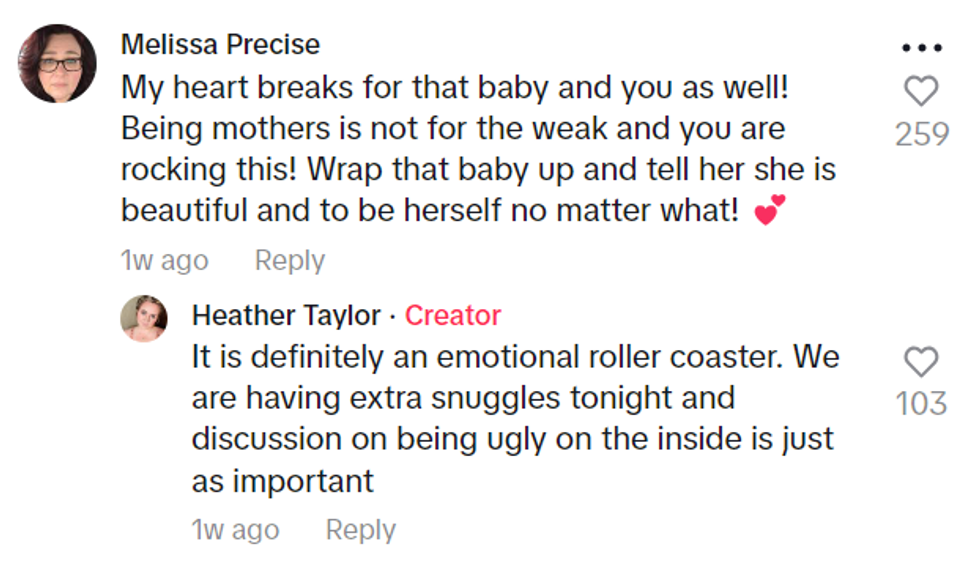Viewport: 980px width, 569px height.
Task: Click the timestamp under Heather's reply
Action: point(235,530)
